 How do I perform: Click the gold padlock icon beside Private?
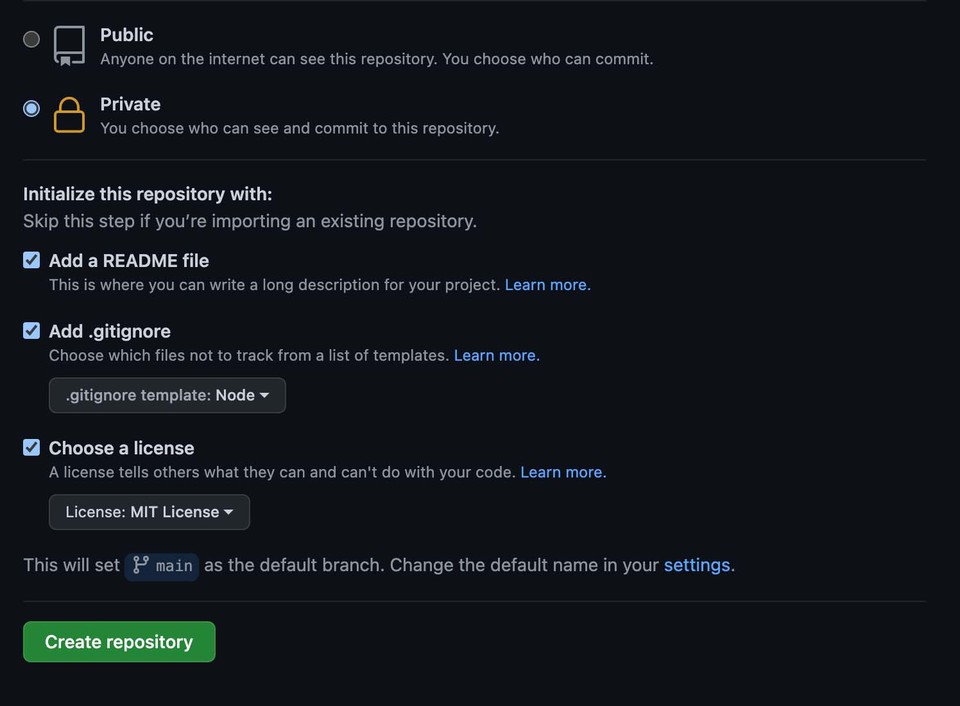click(x=68, y=113)
